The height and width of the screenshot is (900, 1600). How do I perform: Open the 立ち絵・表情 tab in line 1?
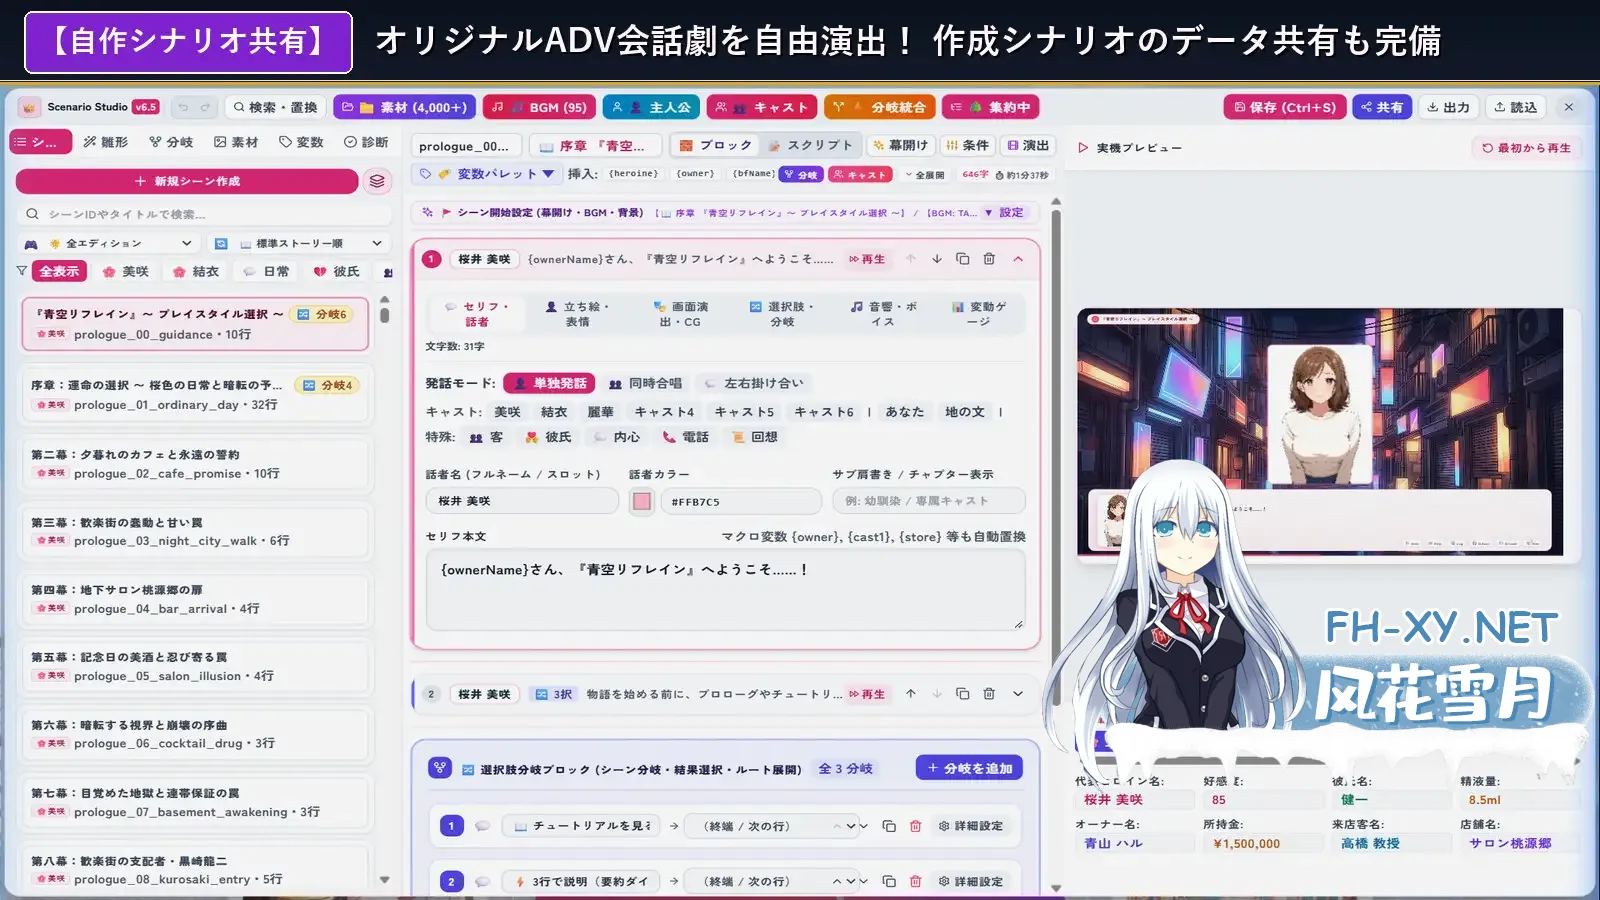click(577, 314)
